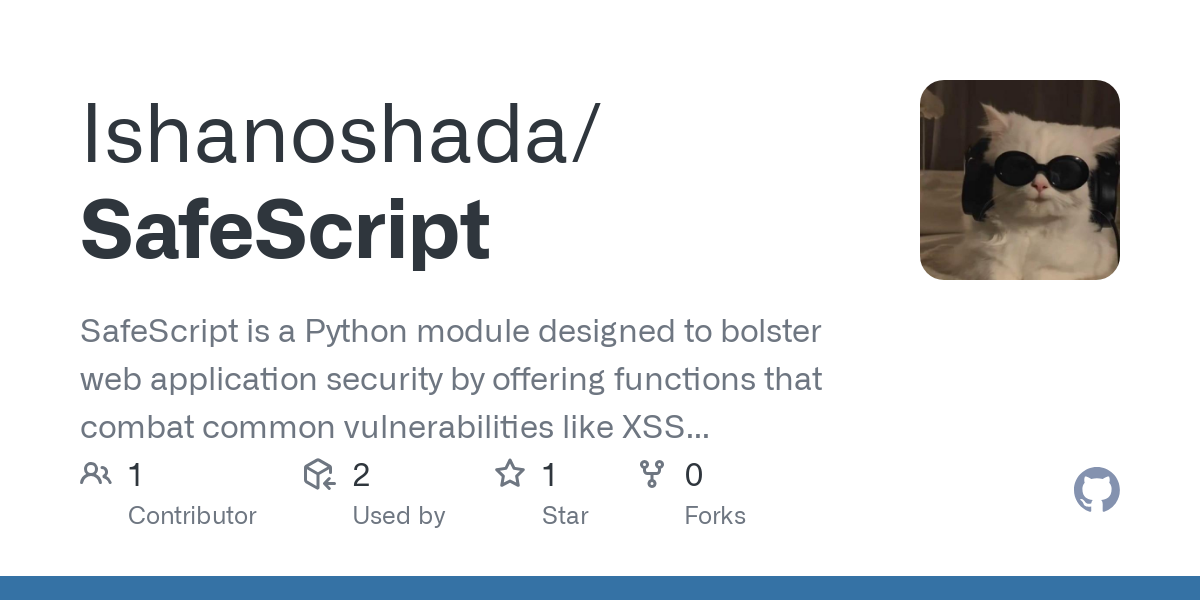Click the contributors people icon
Viewport: 1200px width, 600px height.
pyautogui.click(x=96, y=474)
